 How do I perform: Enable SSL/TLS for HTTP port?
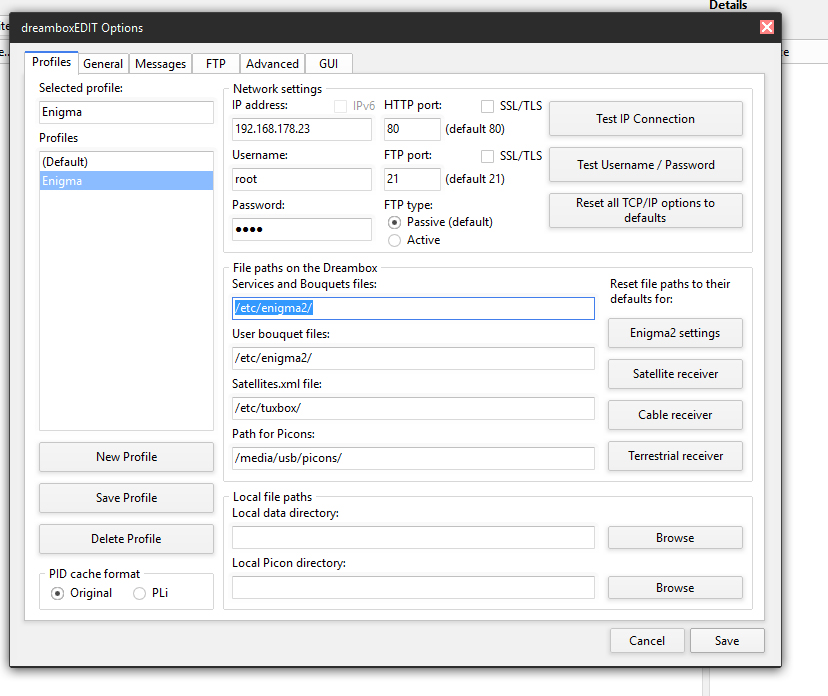point(487,106)
